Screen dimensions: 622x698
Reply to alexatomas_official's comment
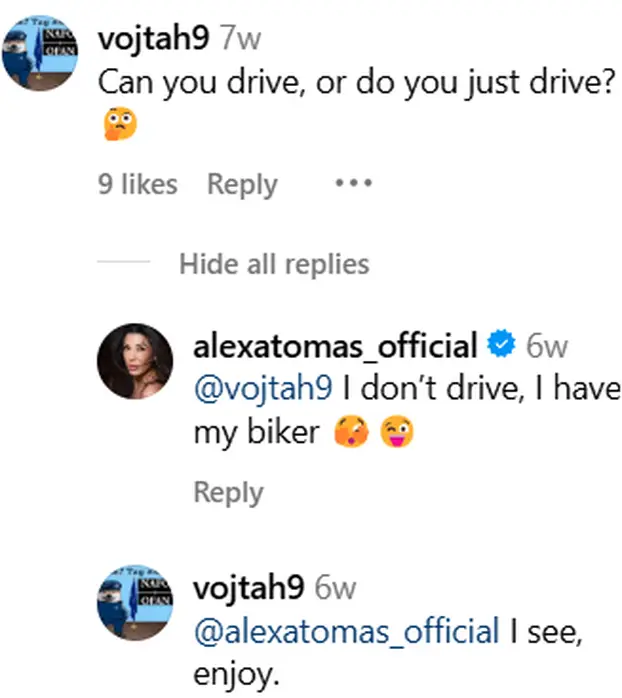click(227, 492)
